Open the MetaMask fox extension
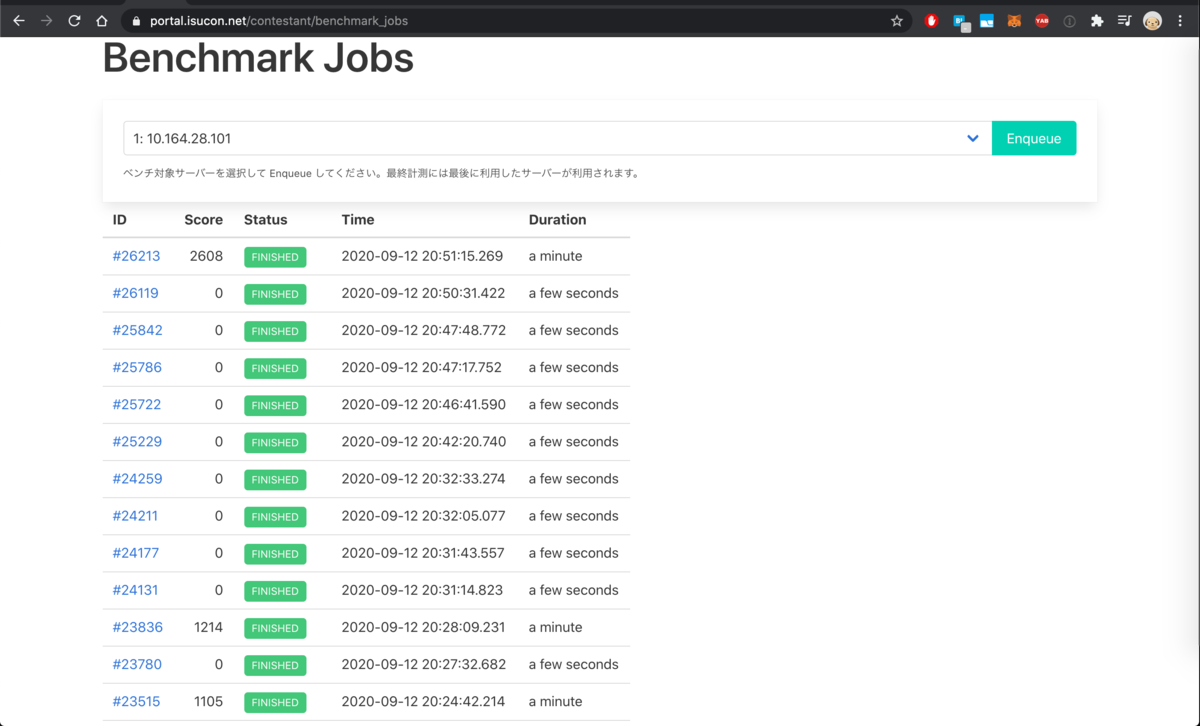 coord(1014,20)
